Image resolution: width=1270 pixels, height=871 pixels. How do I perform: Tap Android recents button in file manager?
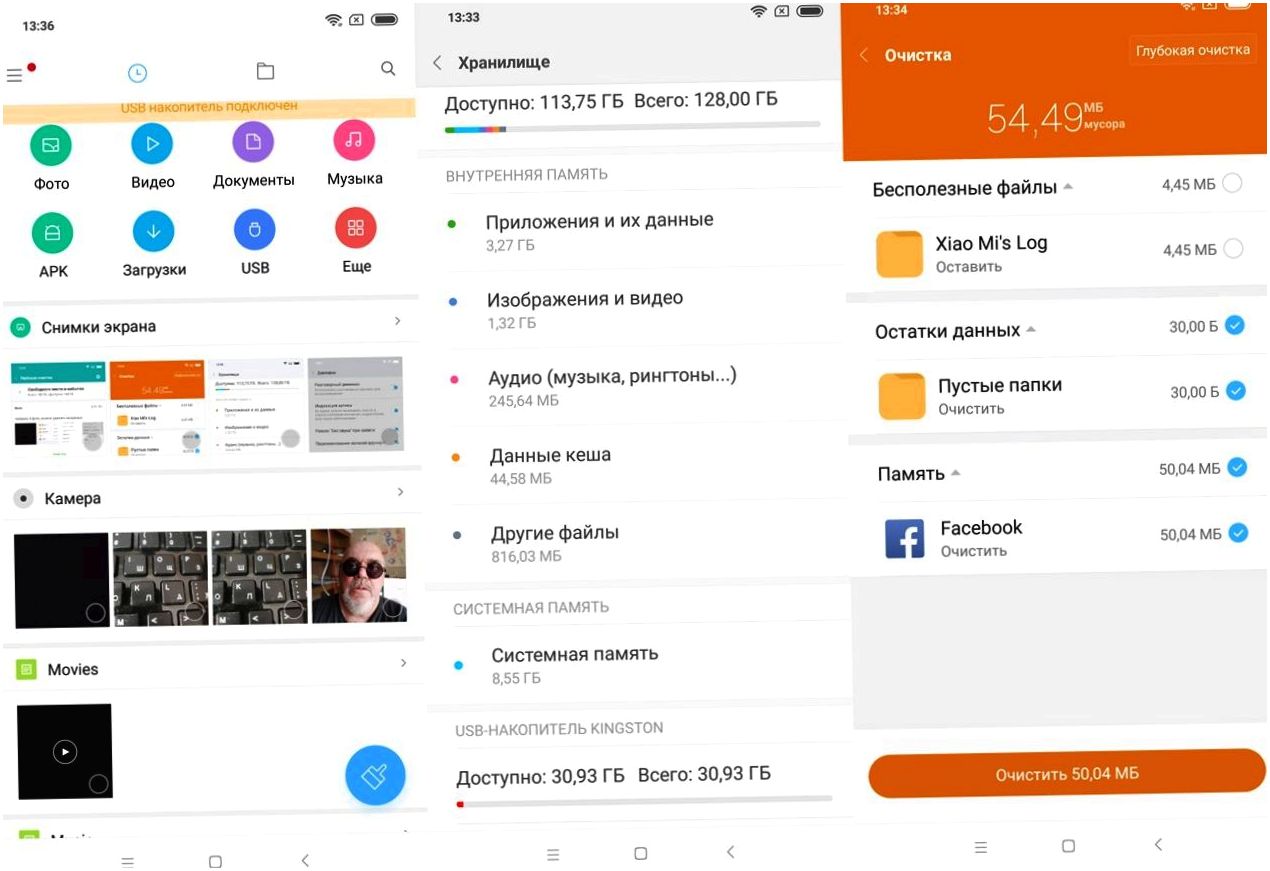[127, 862]
